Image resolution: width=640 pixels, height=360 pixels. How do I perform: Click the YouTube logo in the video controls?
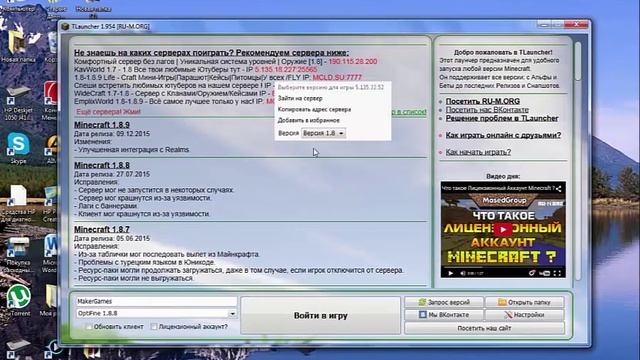click(x=545, y=273)
